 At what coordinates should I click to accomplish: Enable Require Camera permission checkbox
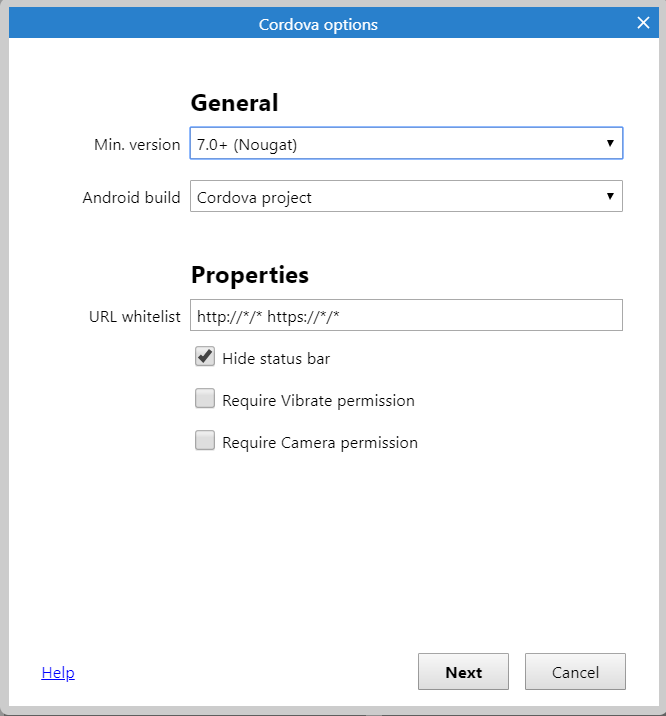tap(205, 441)
